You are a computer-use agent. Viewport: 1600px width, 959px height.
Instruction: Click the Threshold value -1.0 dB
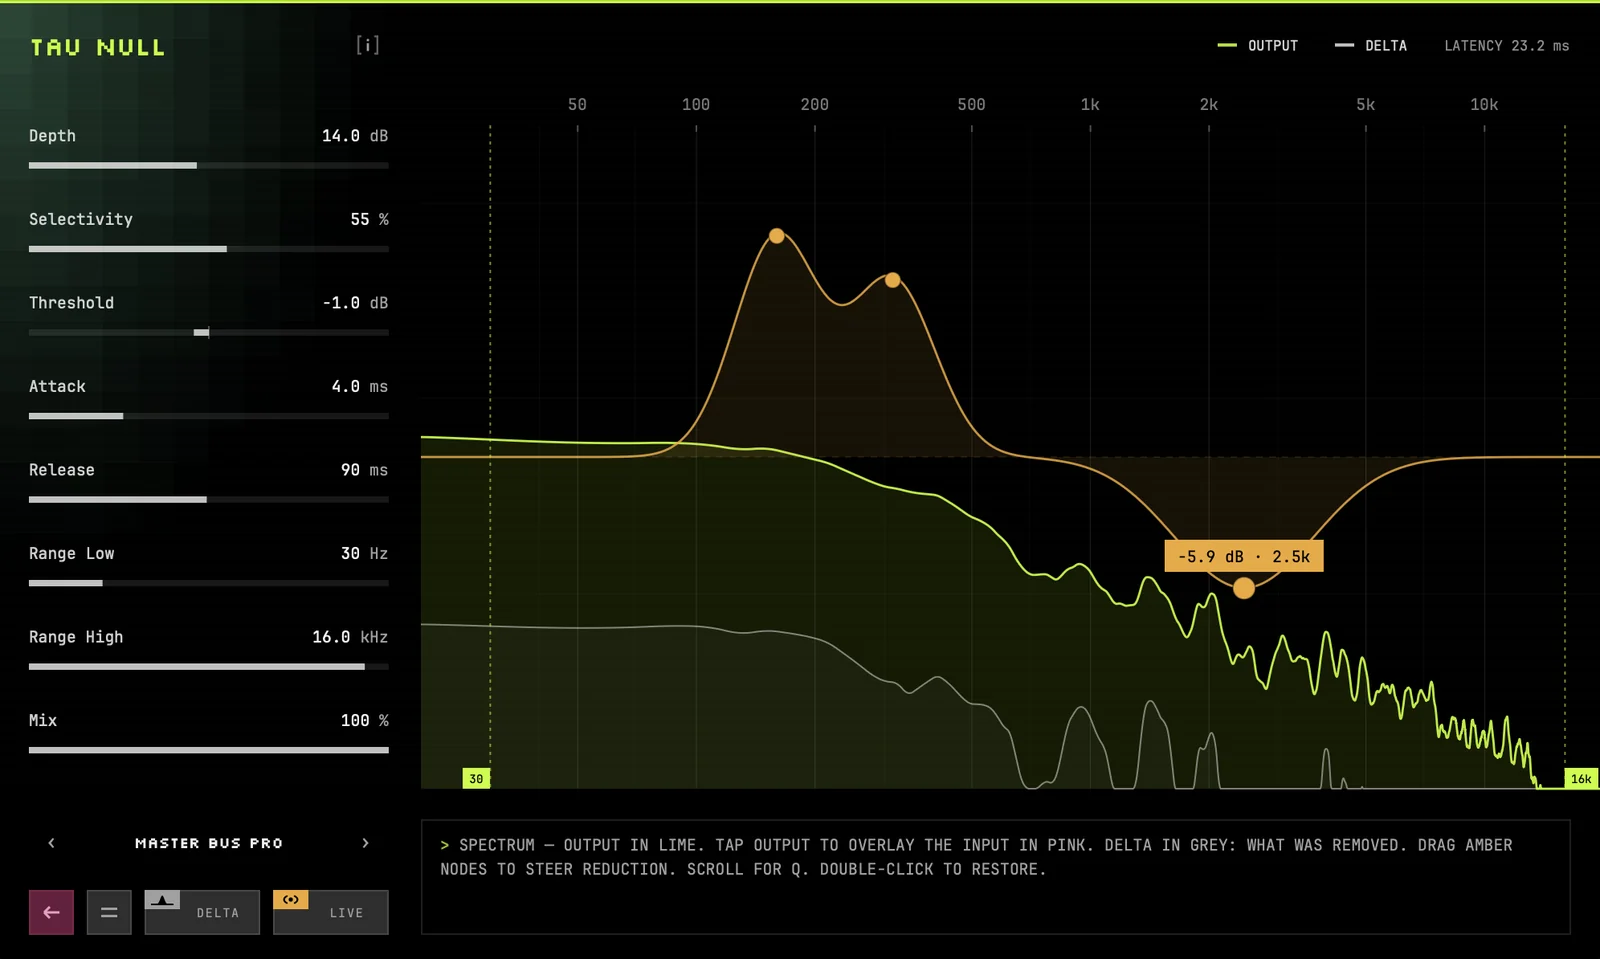pos(355,303)
